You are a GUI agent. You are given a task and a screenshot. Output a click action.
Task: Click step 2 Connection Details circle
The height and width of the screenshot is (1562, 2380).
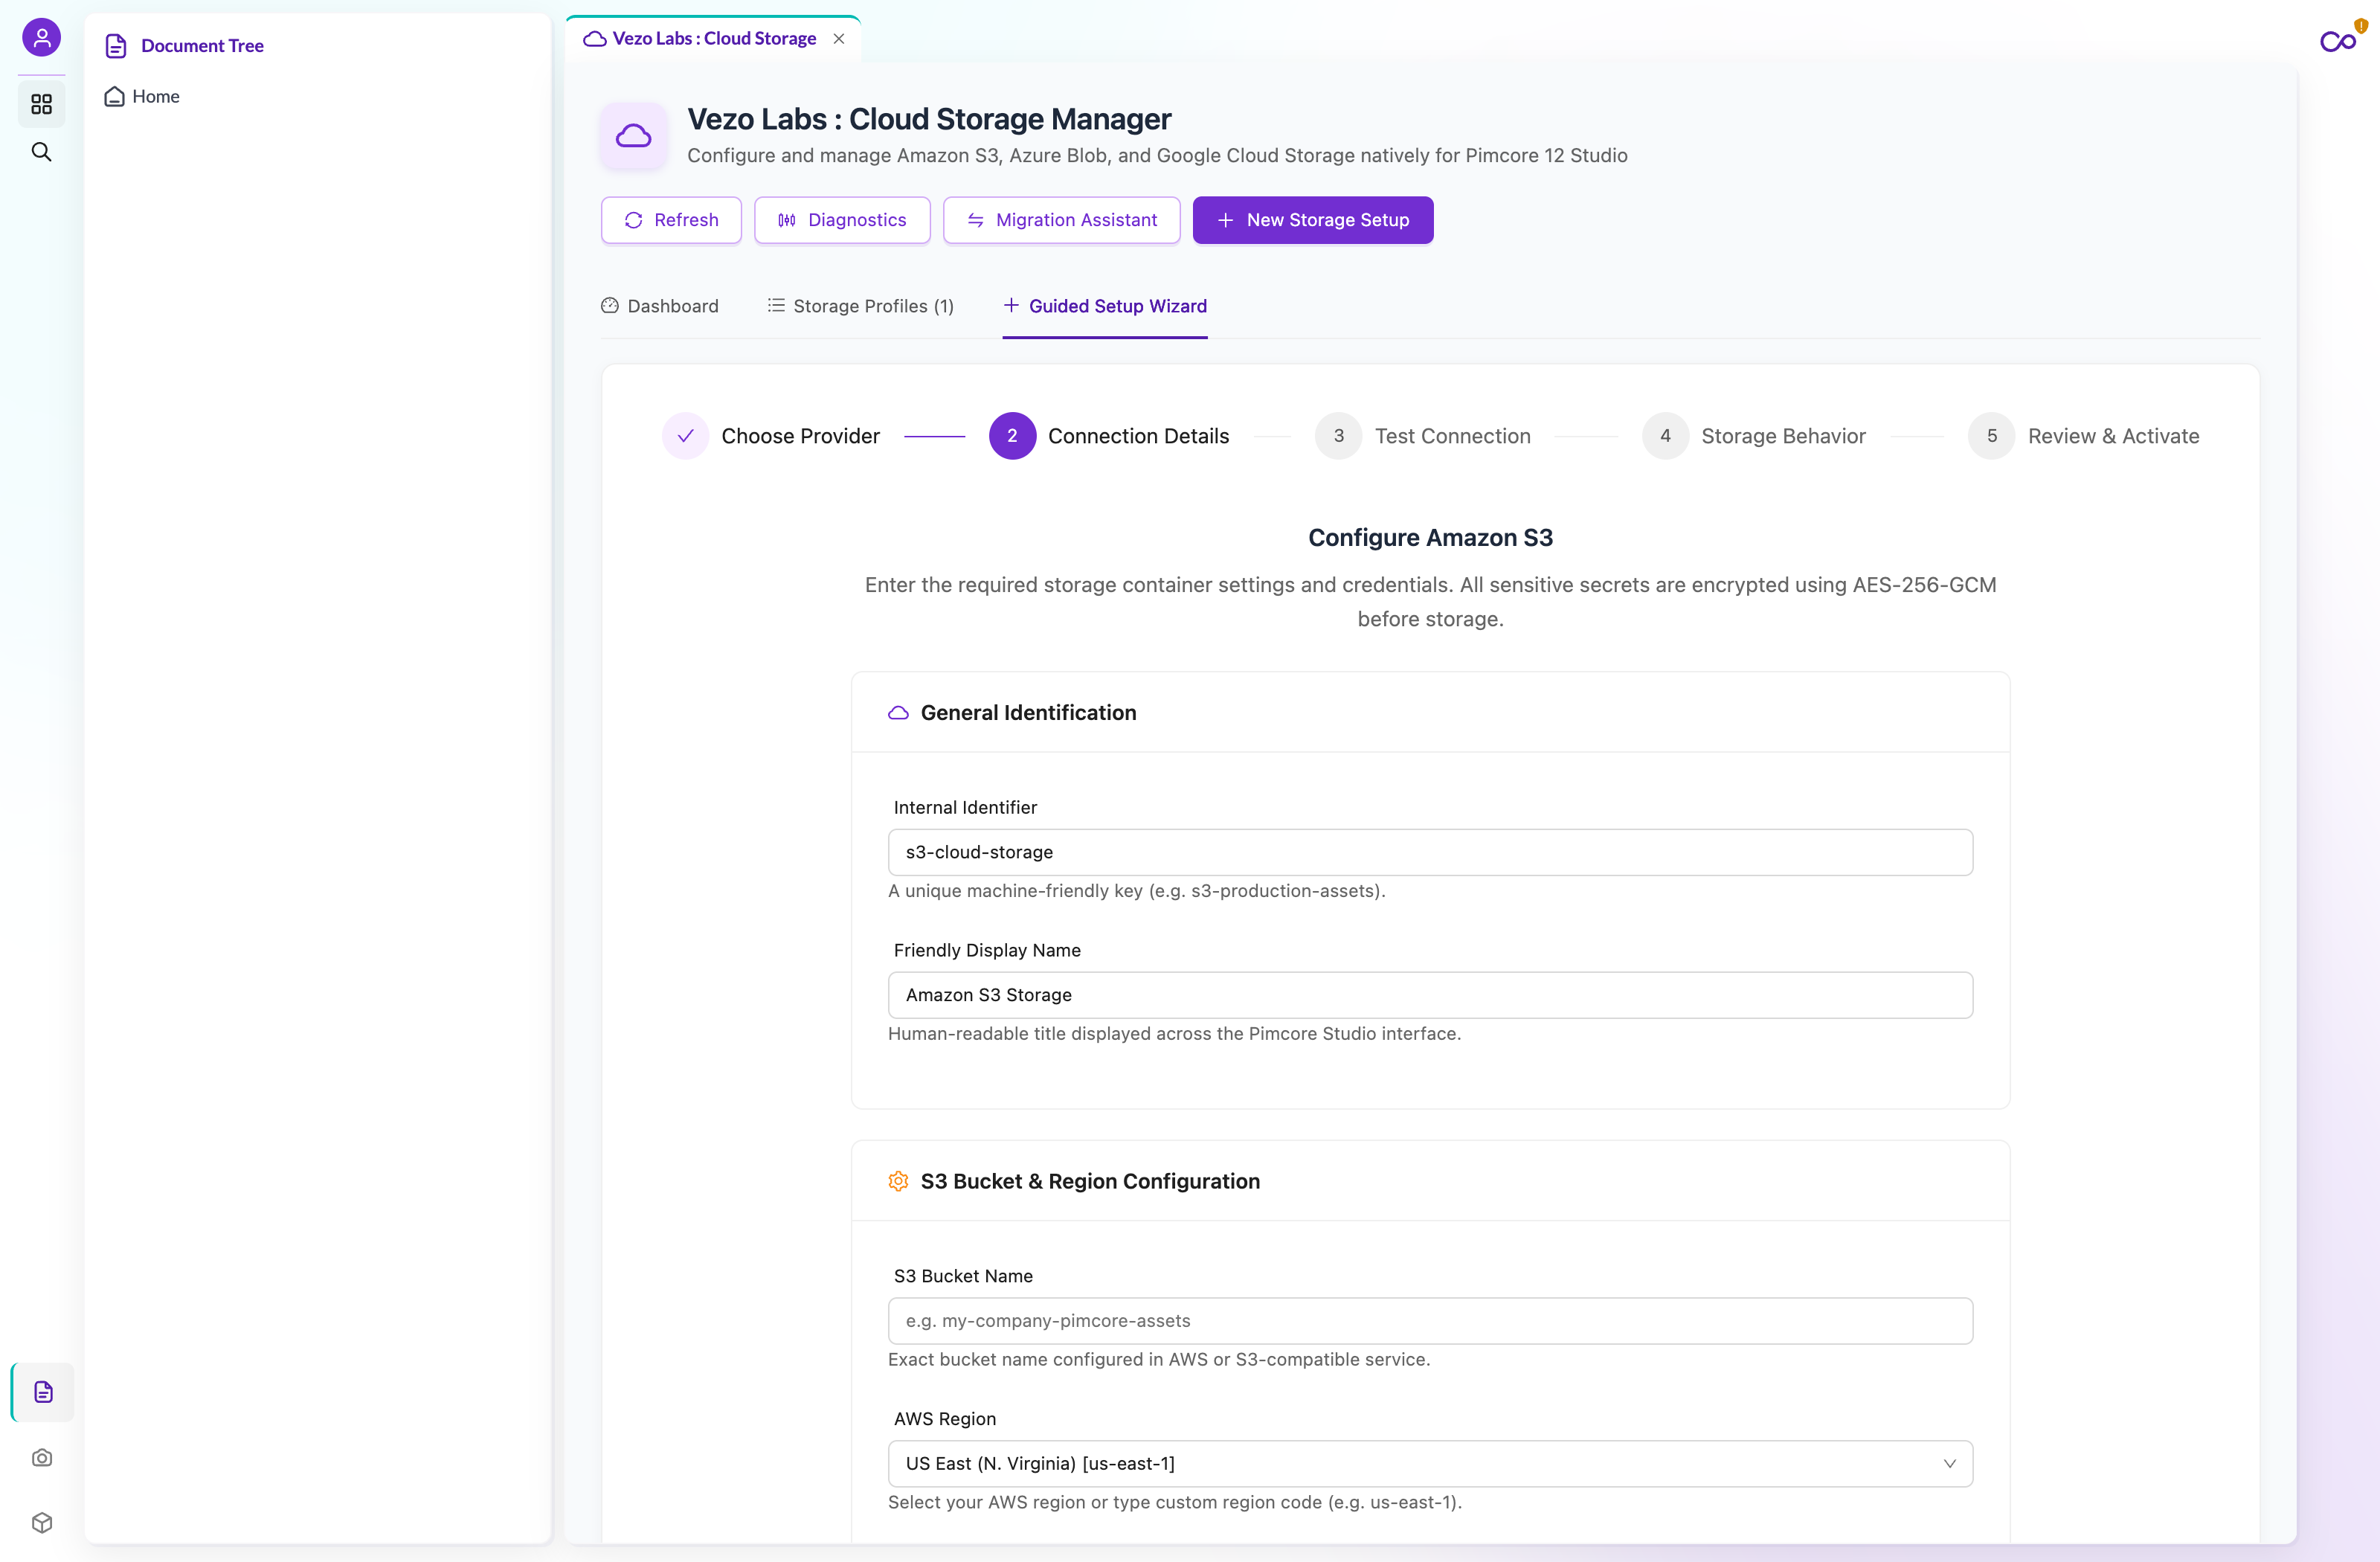pos(1012,436)
